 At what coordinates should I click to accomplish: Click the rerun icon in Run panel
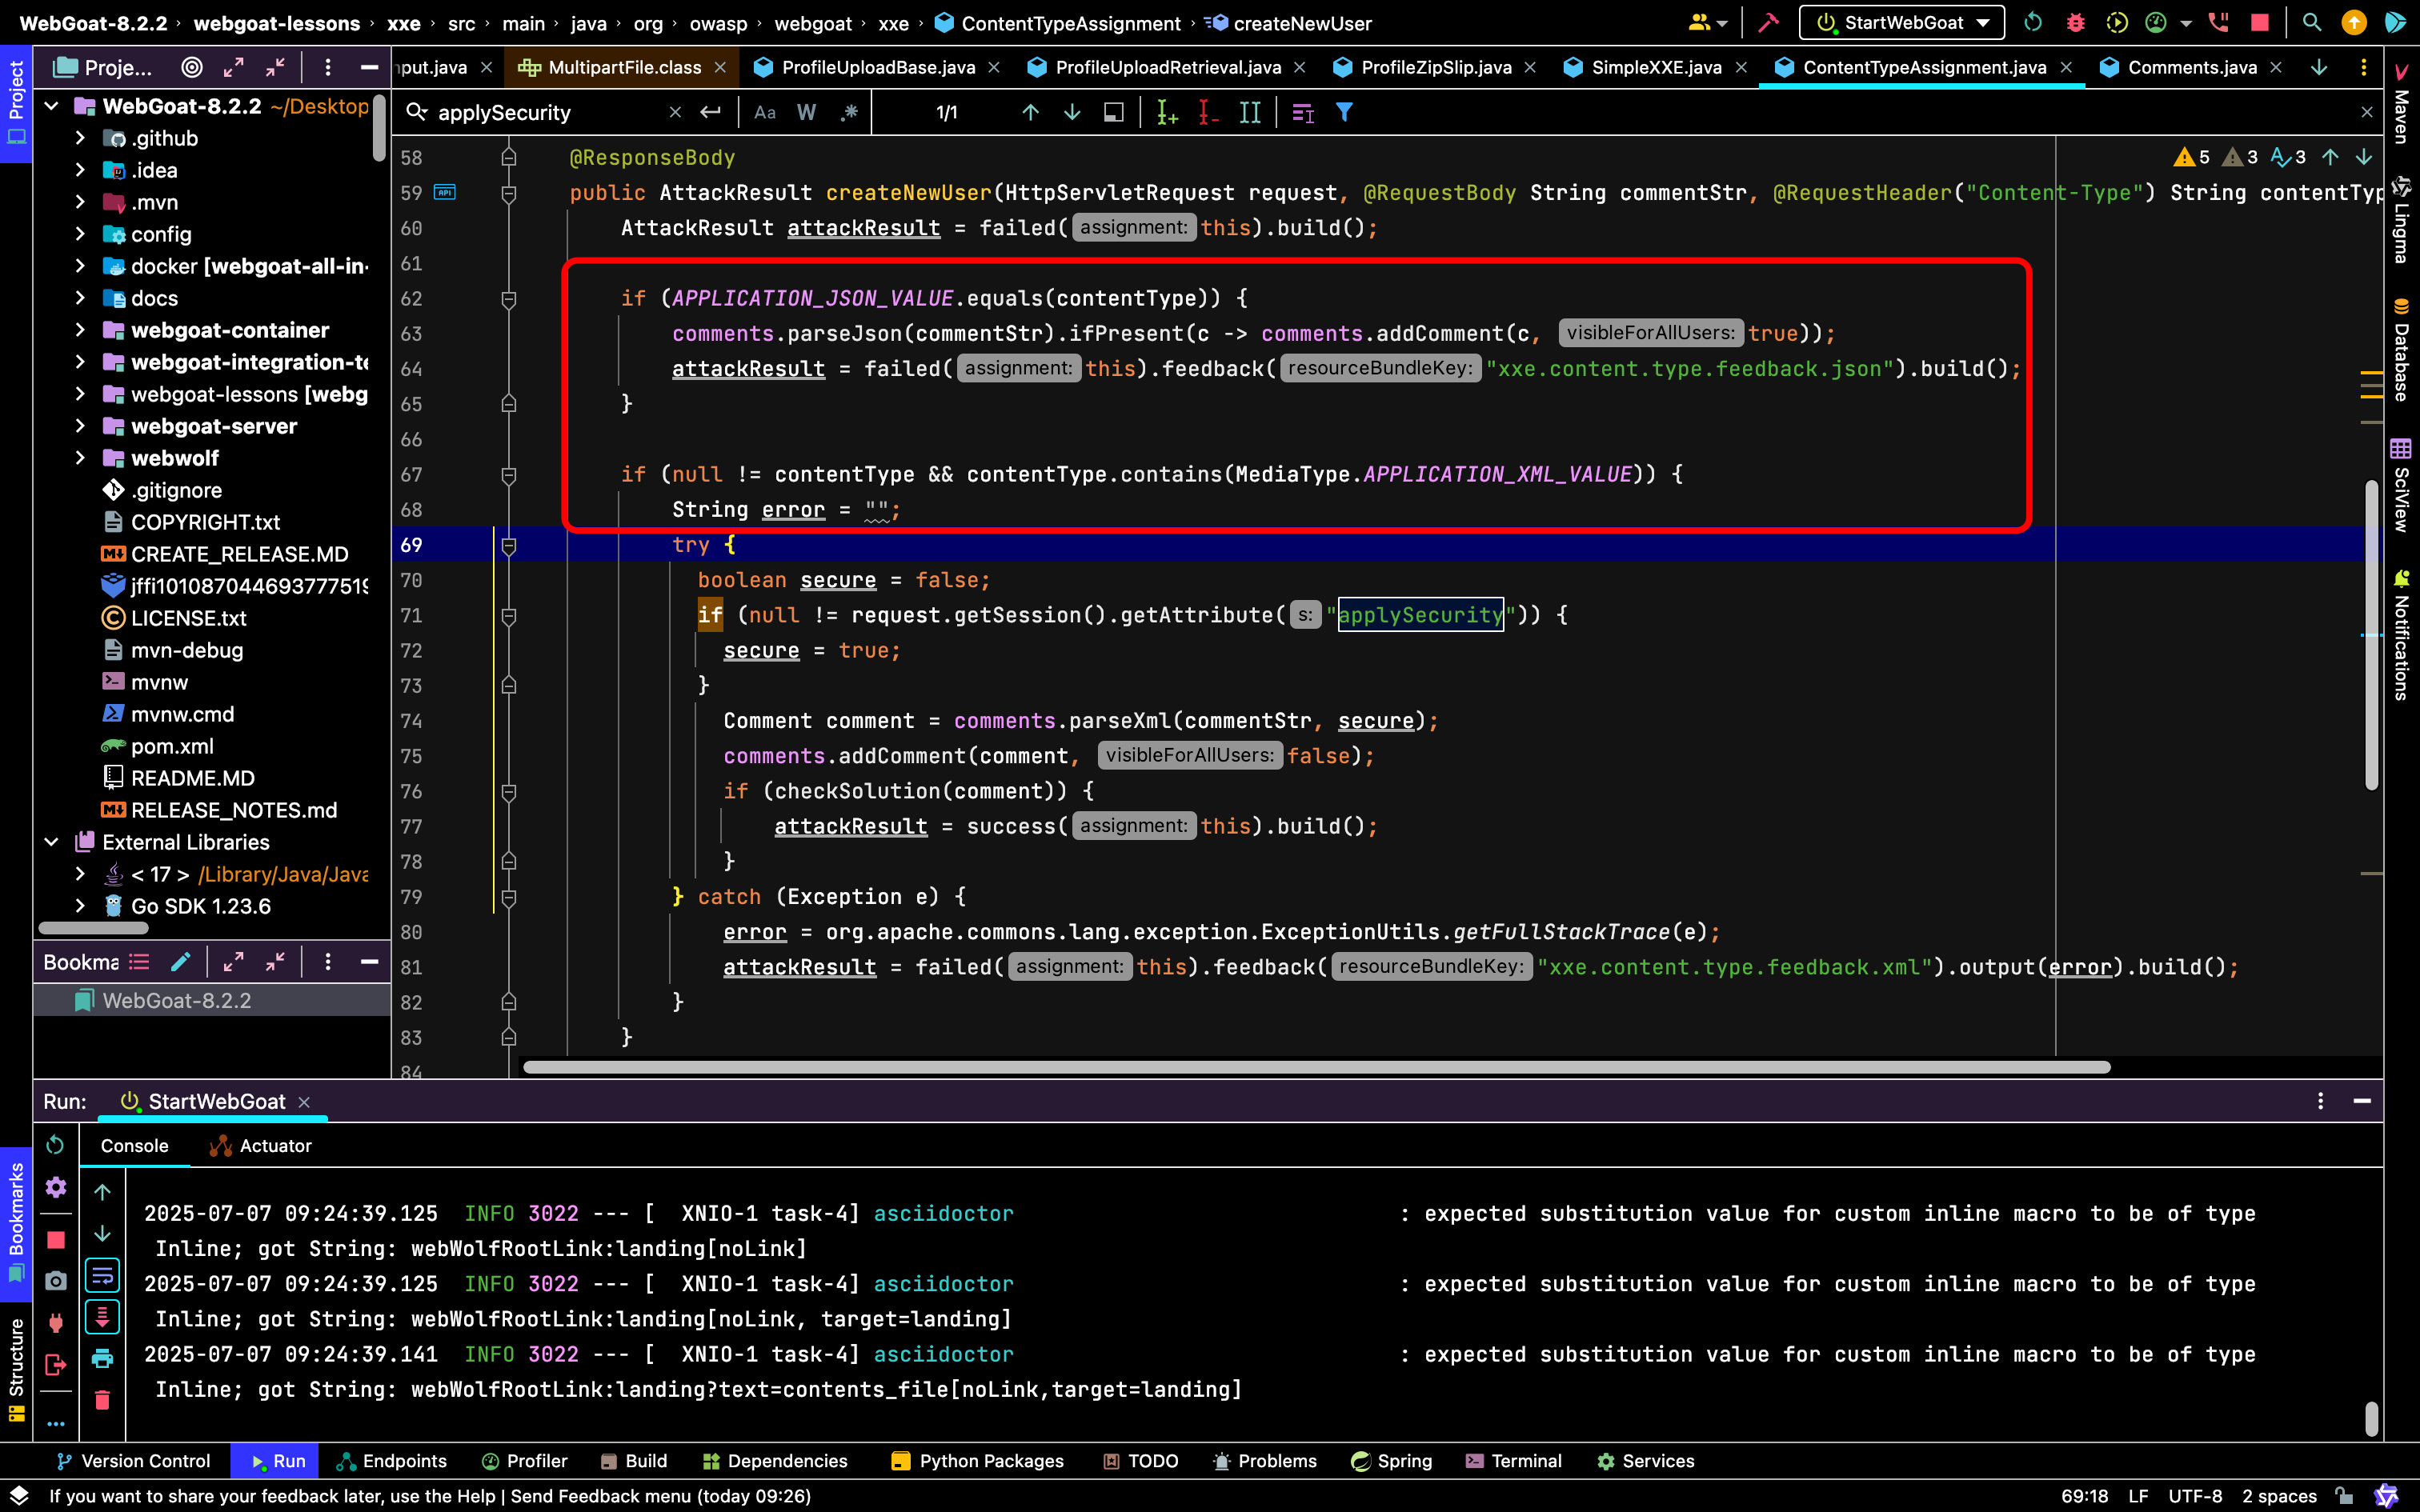[55, 1145]
